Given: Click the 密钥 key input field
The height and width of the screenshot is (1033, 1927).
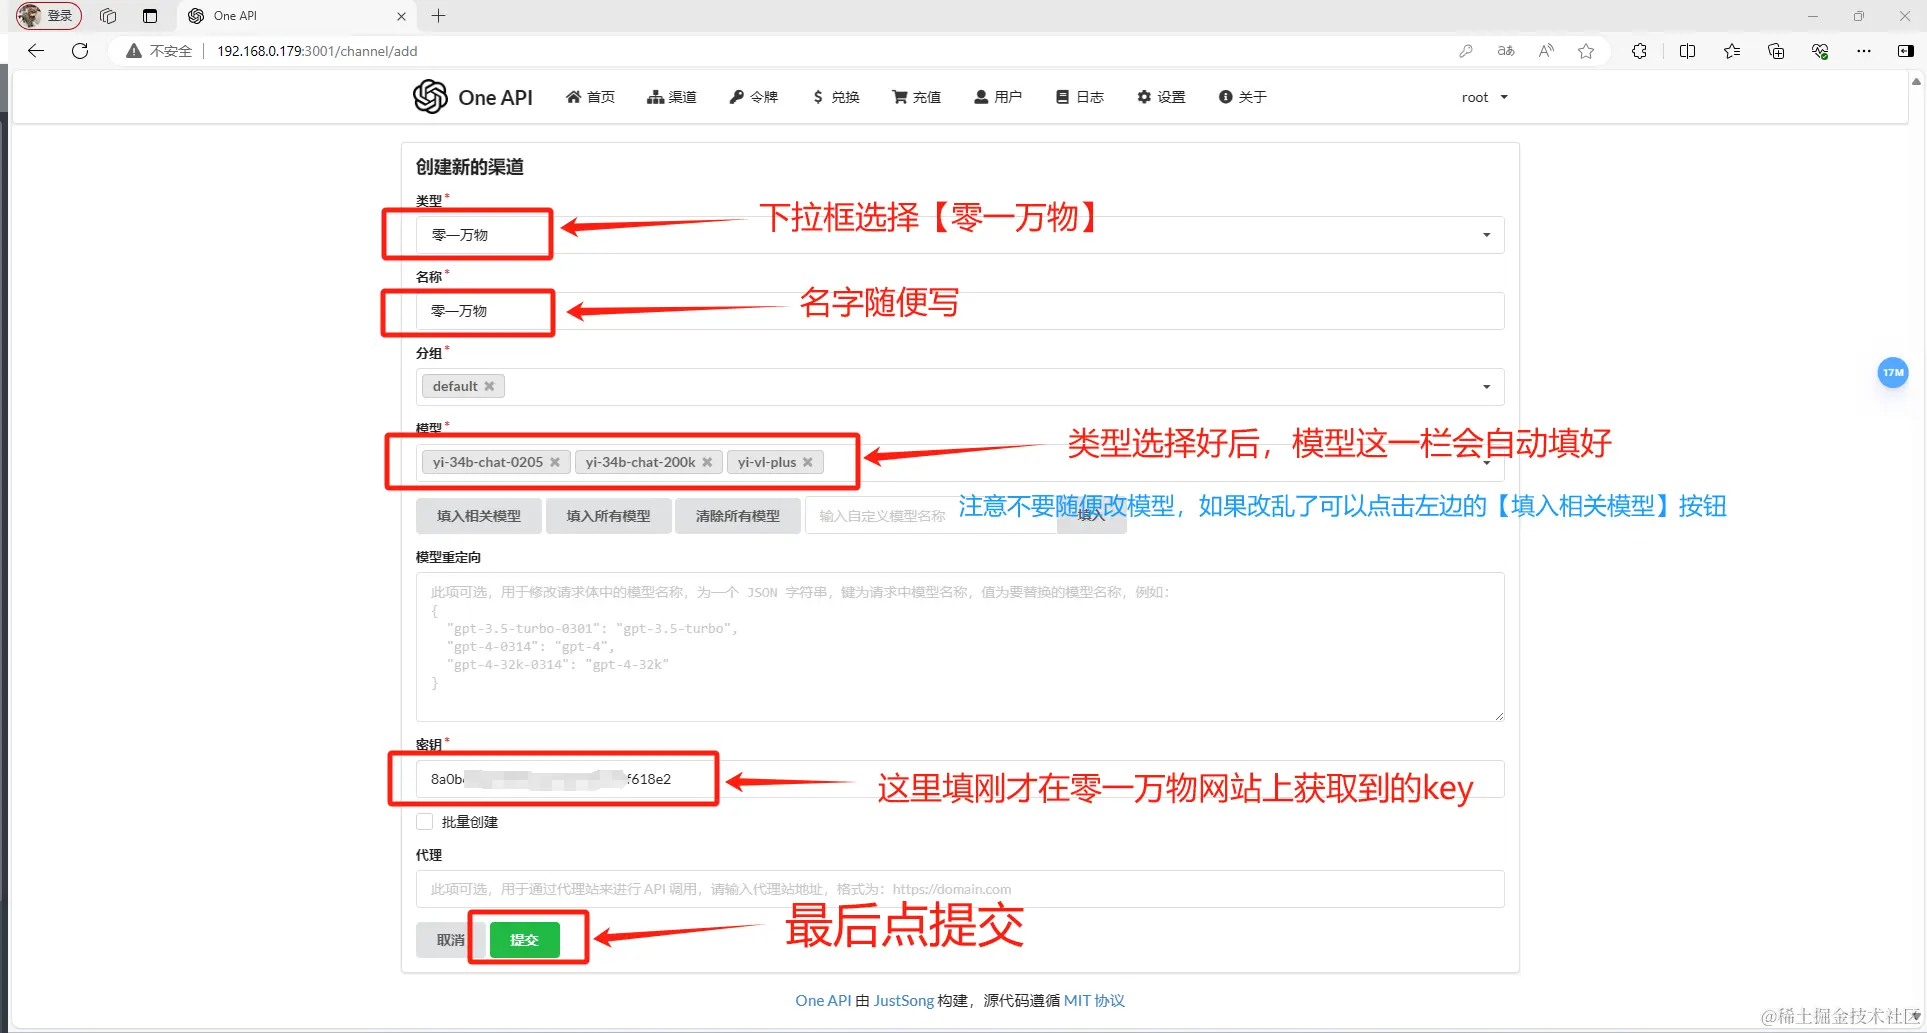Looking at the screenshot, I should pyautogui.click(x=960, y=779).
